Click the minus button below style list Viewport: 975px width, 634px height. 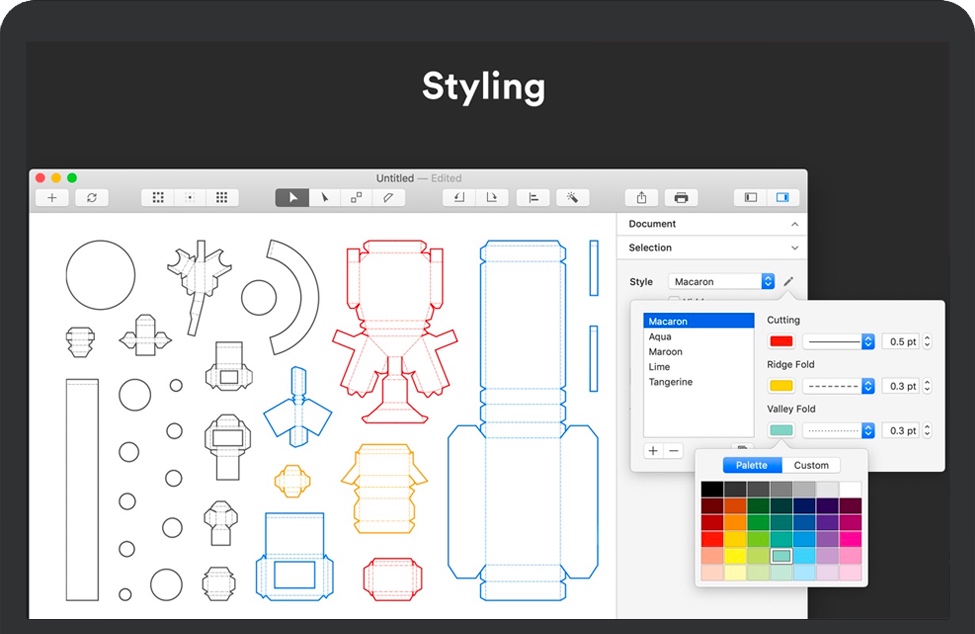tap(674, 451)
